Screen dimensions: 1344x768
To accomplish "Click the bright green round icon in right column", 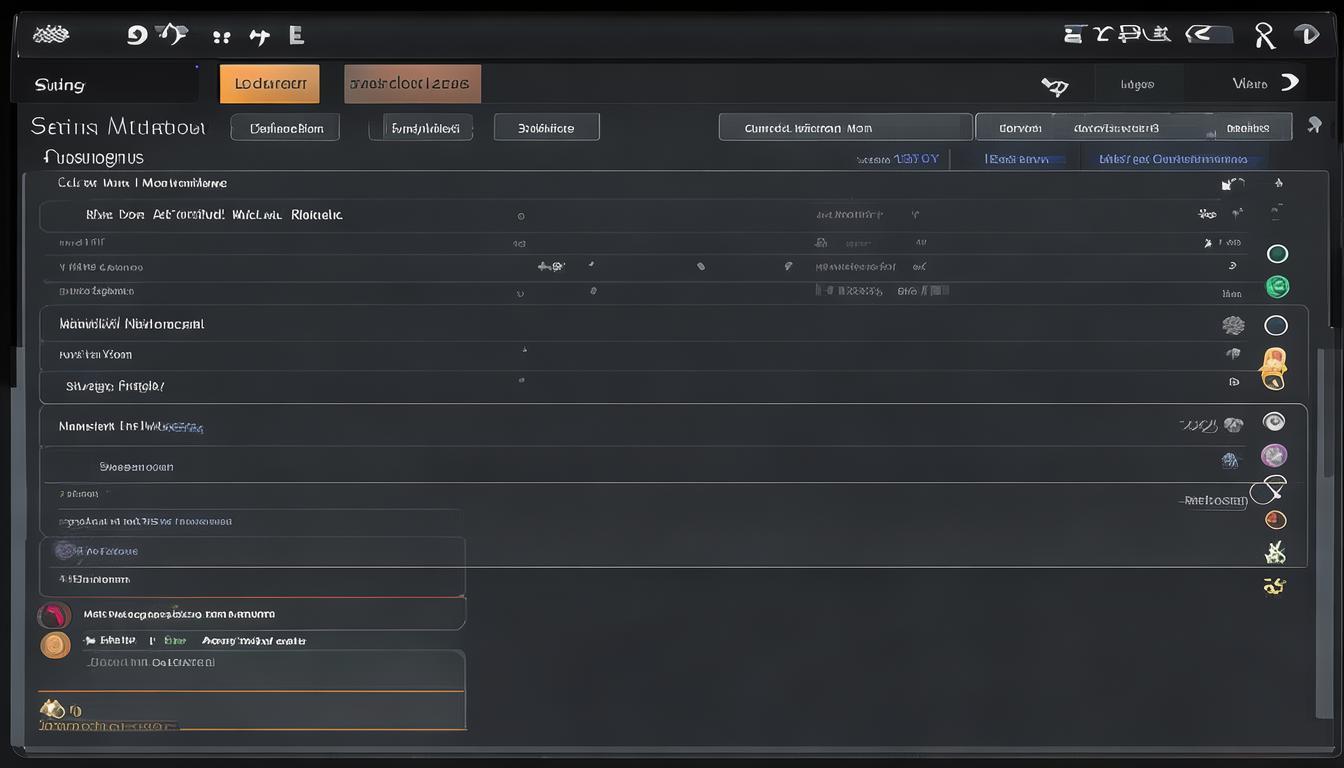I will pos(1277,287).
